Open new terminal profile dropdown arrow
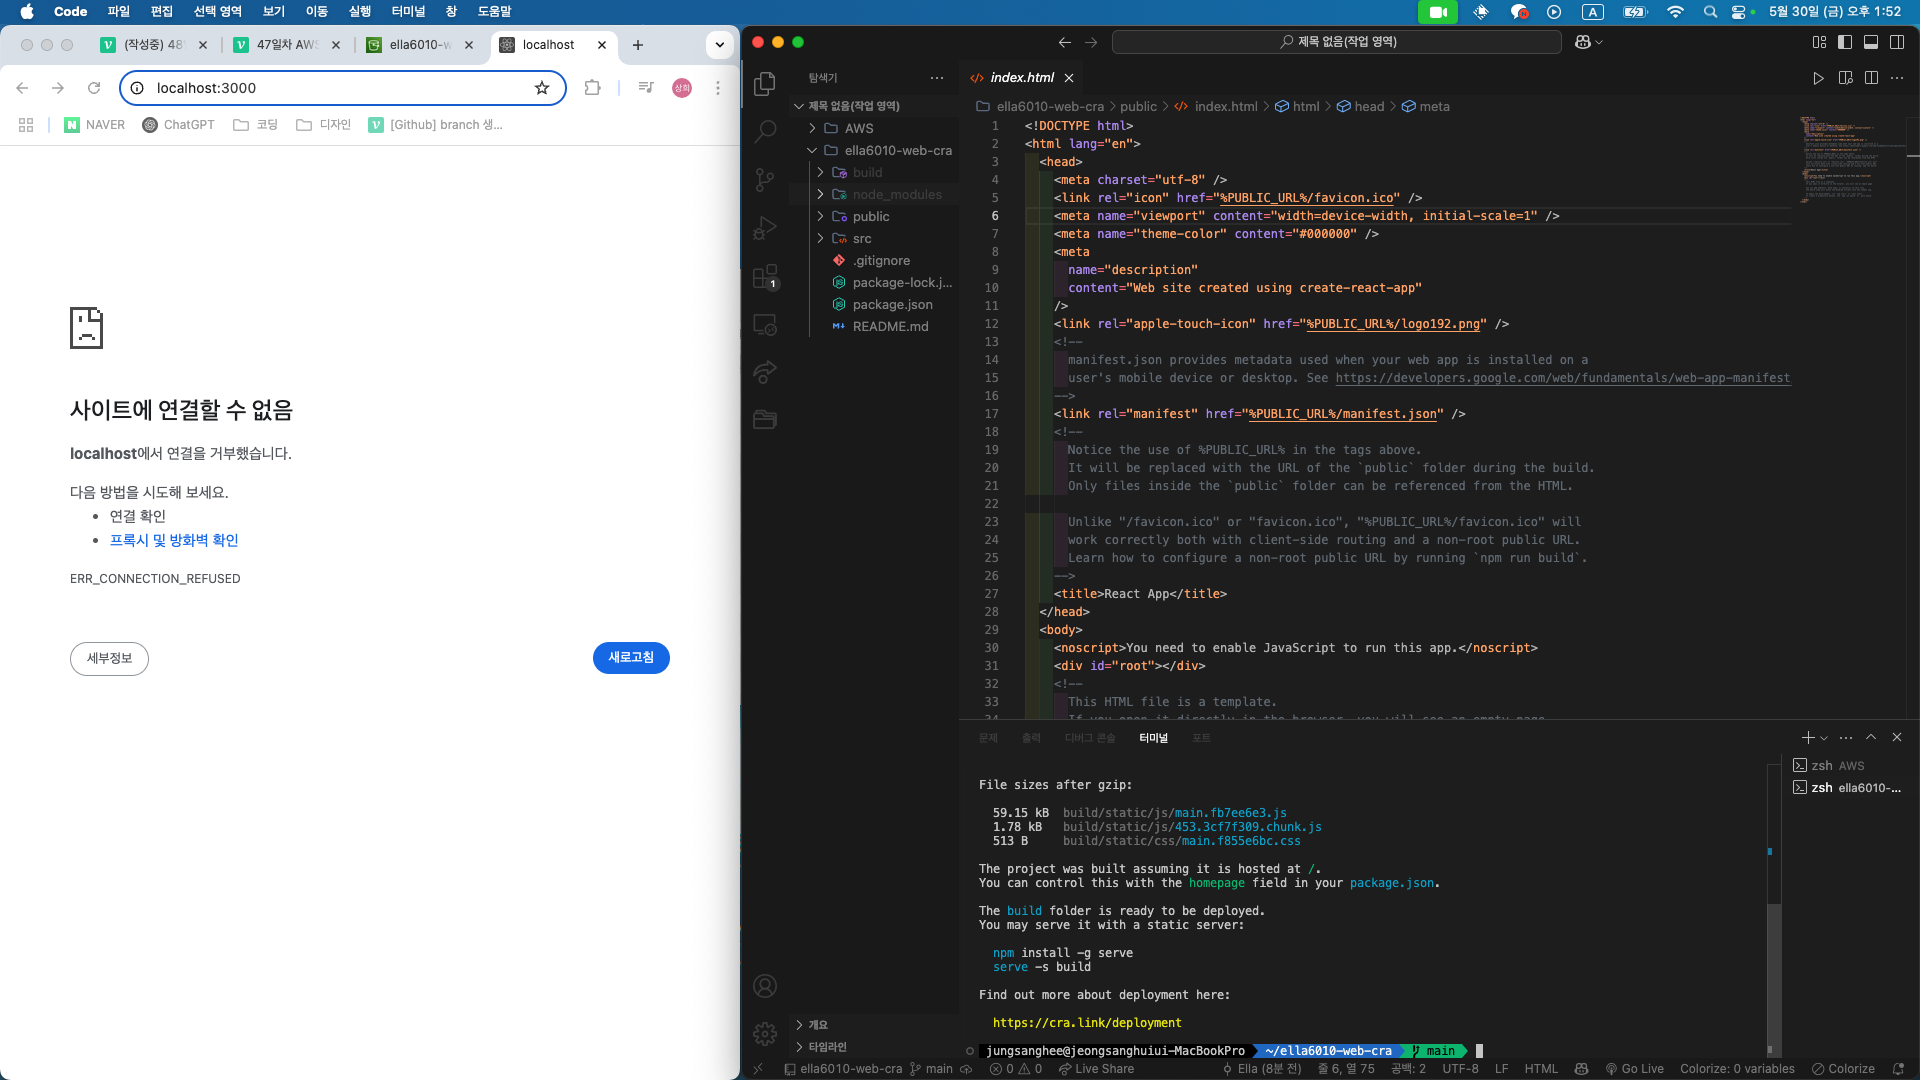 click(1824, 738)
